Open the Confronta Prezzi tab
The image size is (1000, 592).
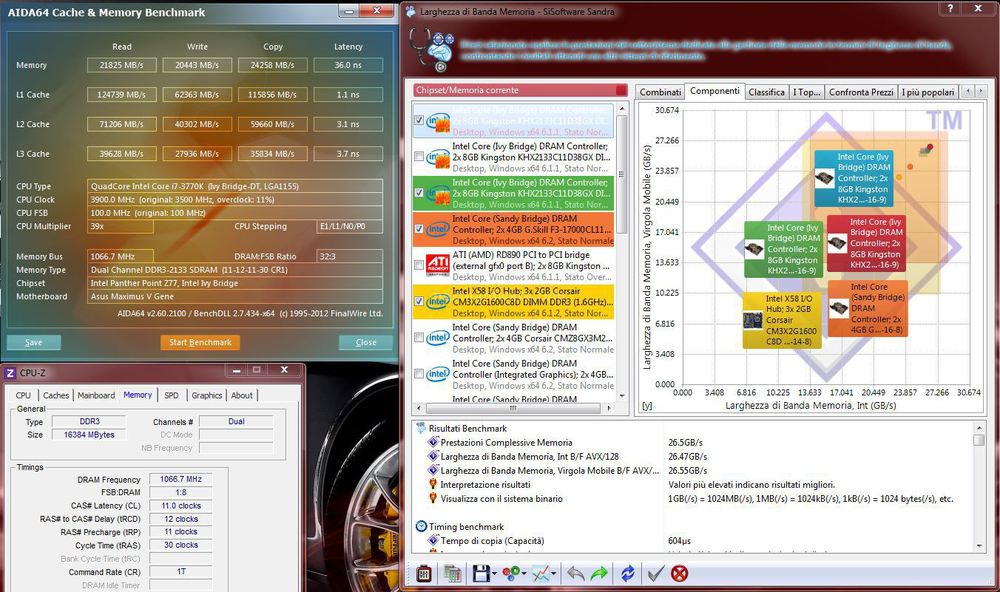[x=861, y=92]
